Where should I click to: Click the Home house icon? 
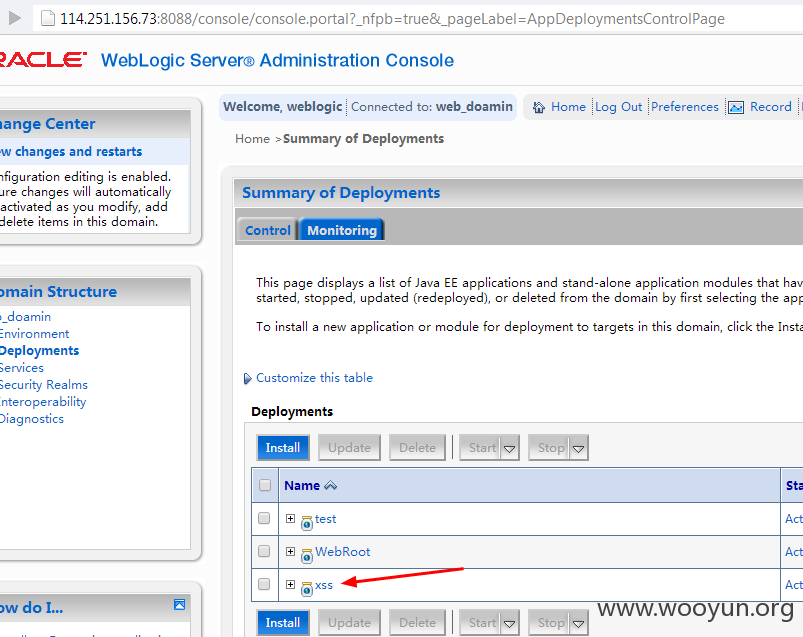[x=539, y=107]
